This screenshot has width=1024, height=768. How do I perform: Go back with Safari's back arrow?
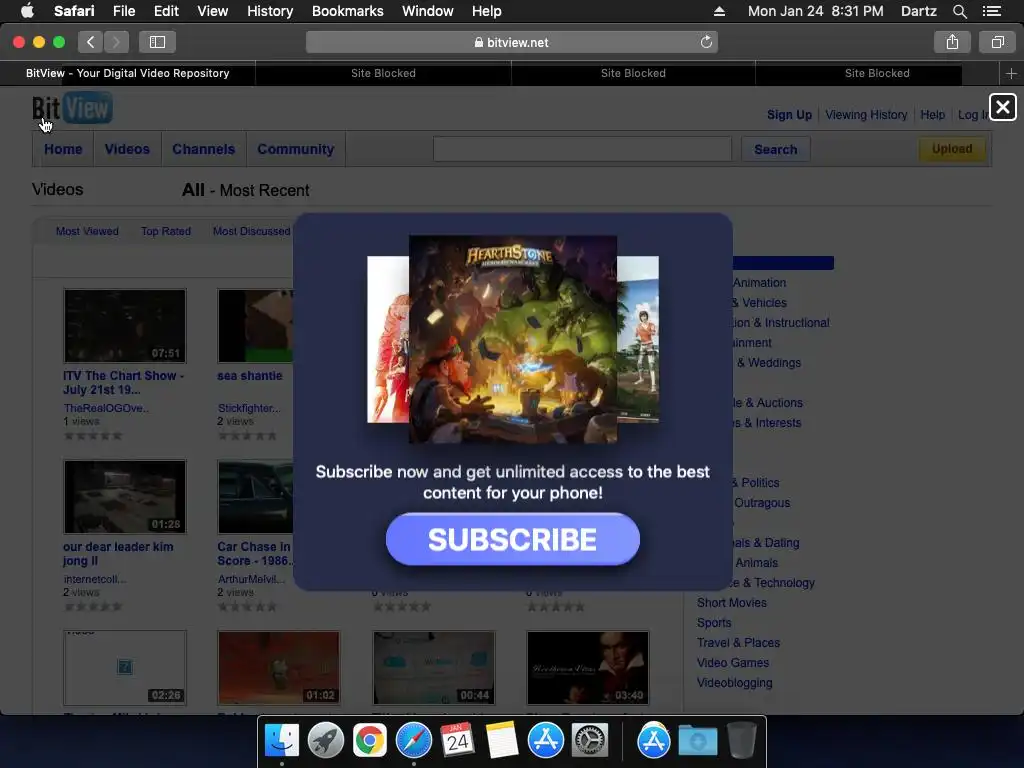[91, 42]
